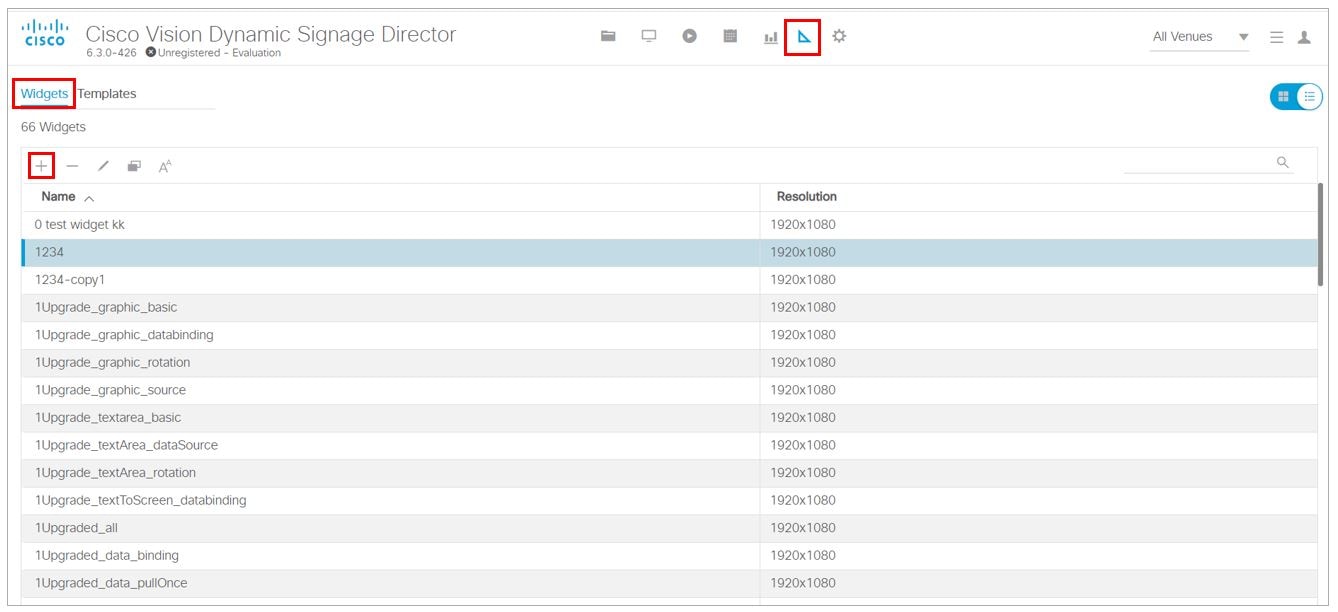Open the All Venues dropdown
This screenshot has width=1338, height=612.
click(x=1198, y=36)
